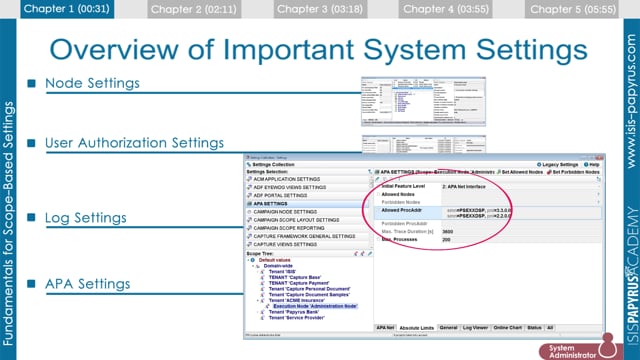
Task: Jump to Chapter 2 (02:11)
Action: [194, 9]
